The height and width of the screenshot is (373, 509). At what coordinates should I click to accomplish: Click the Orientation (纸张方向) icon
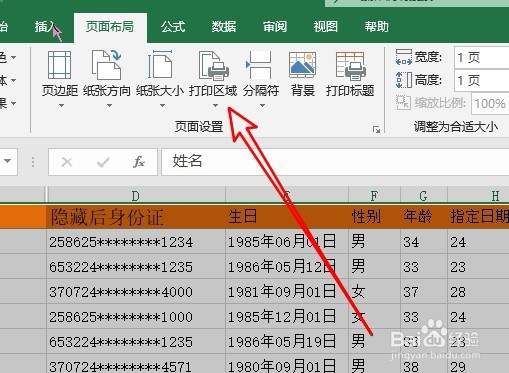coord(106,65)
